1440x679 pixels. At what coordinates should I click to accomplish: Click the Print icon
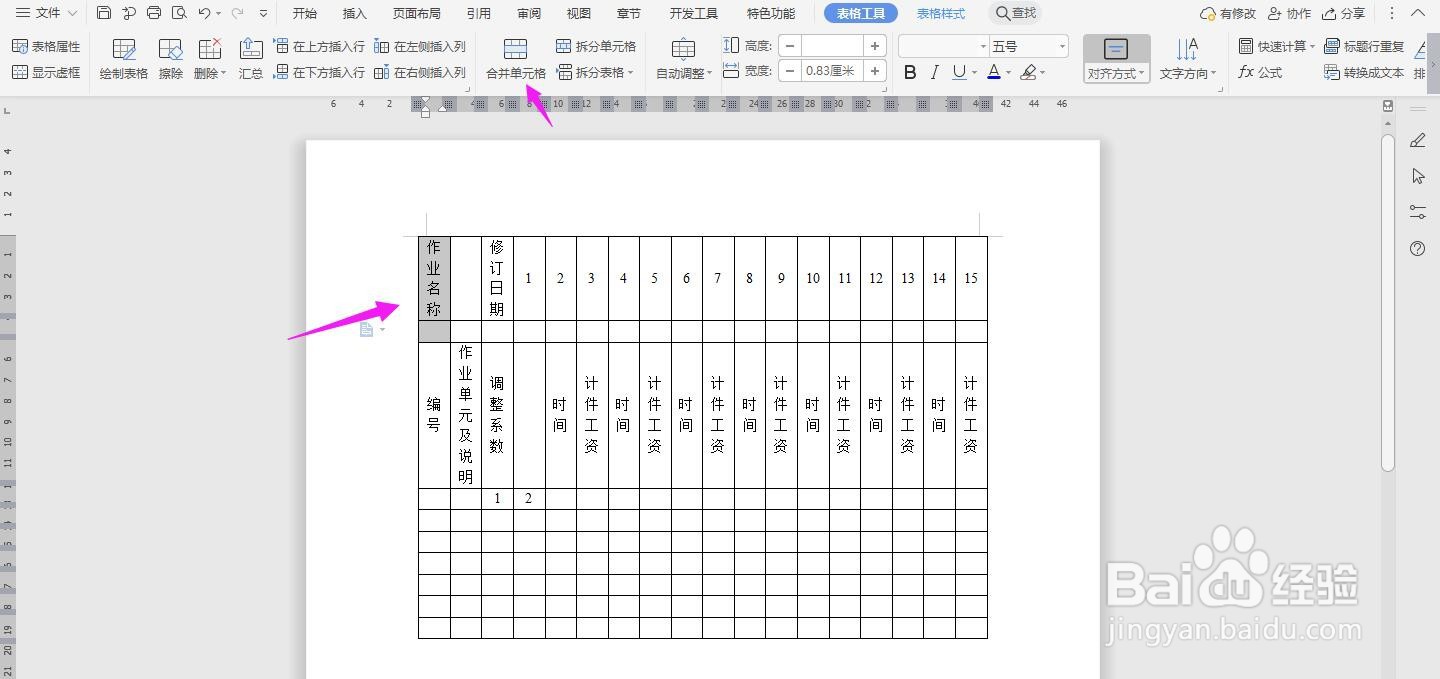154,13
